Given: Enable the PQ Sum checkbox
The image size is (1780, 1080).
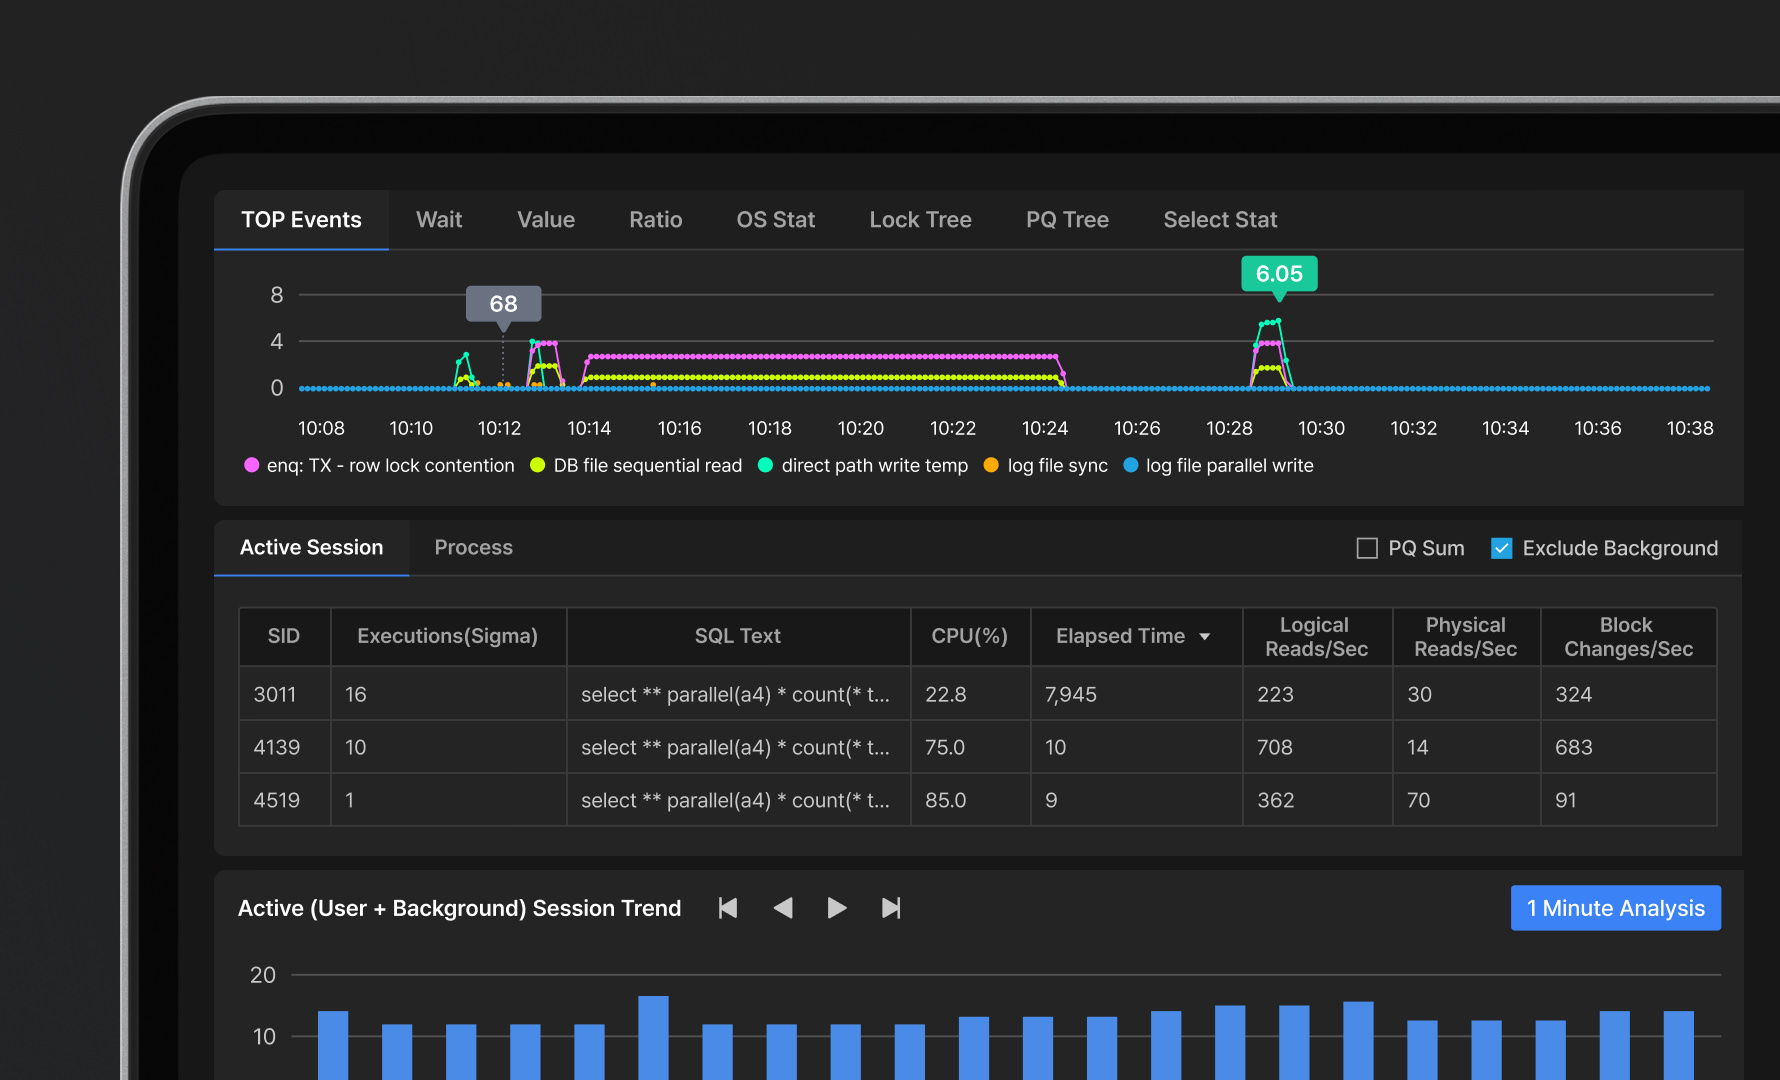Looking at the screenshot, I should click(1367, 548).
